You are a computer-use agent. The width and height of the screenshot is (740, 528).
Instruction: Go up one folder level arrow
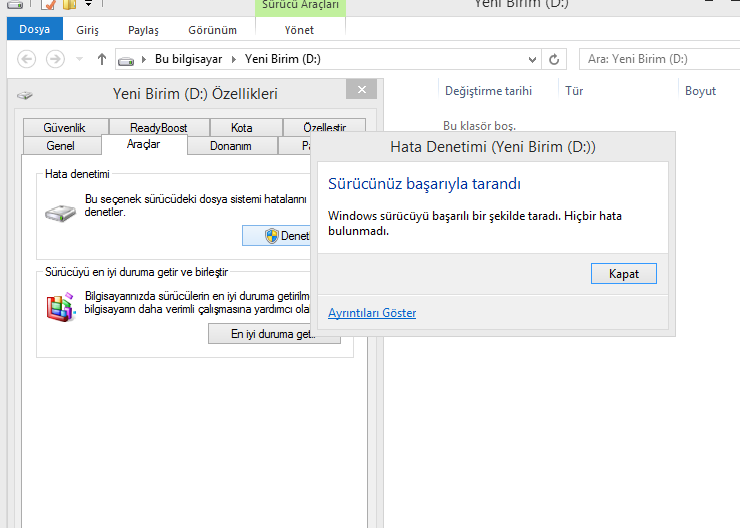(101, 59)
